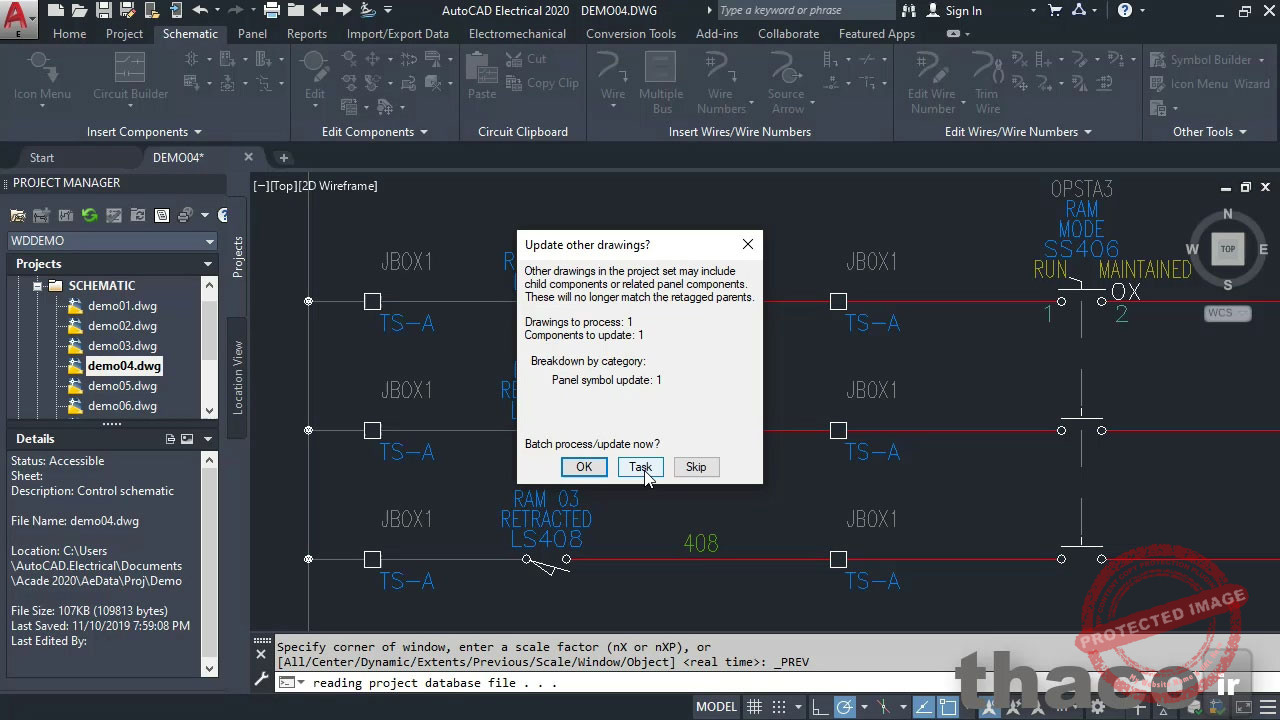1280x720 pixels.
Task: Refresh the project using the green refresh icon
Action: click(90, 216)
